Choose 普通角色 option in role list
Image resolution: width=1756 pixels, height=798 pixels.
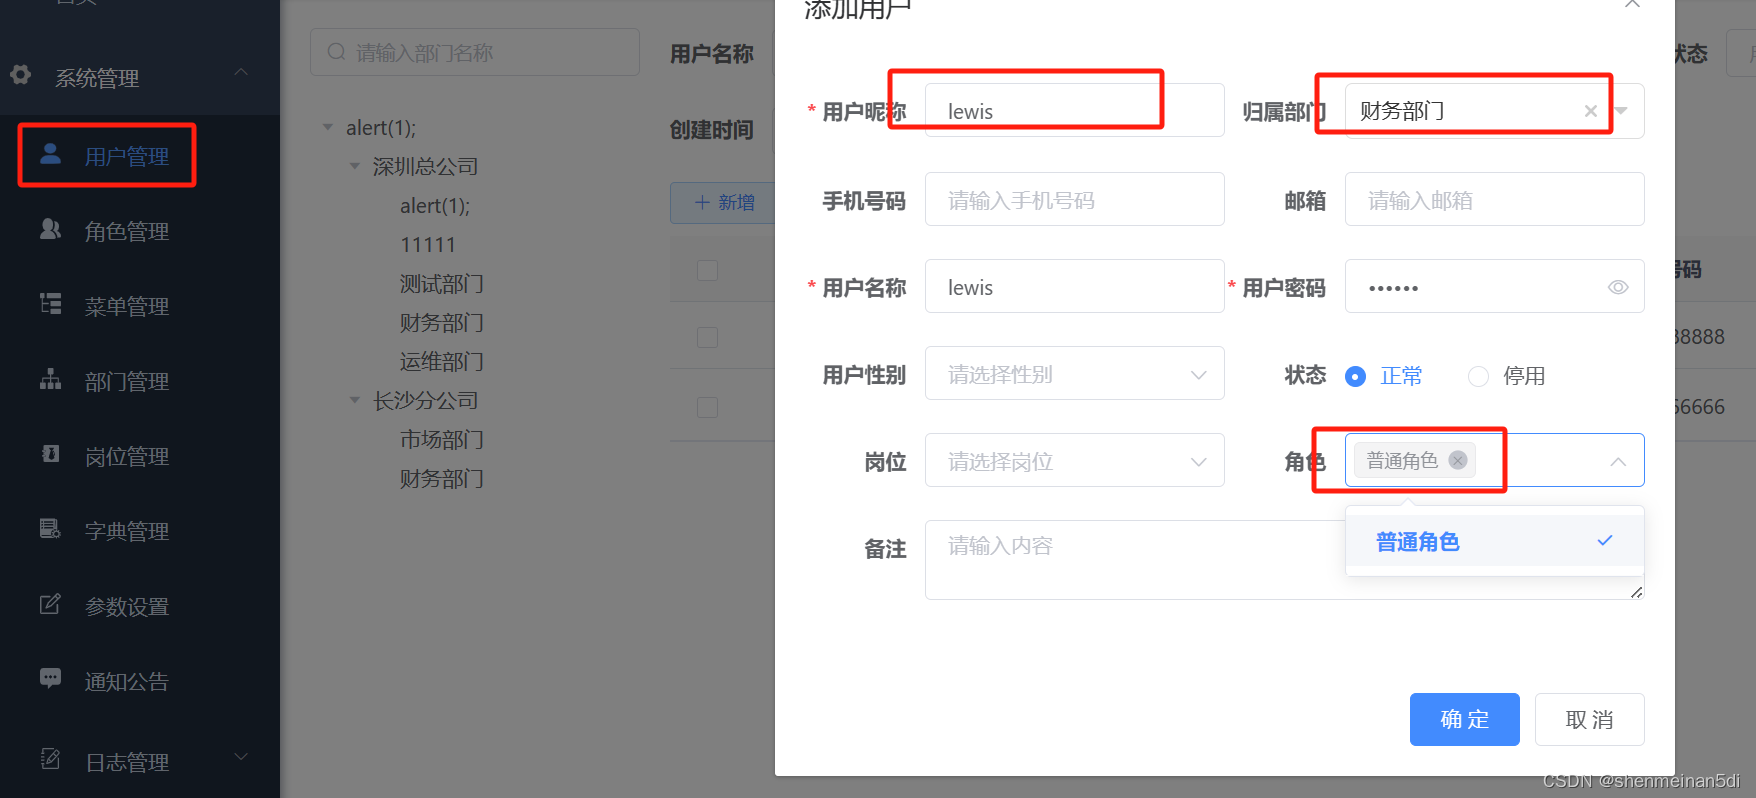(x=1495, y=541)
